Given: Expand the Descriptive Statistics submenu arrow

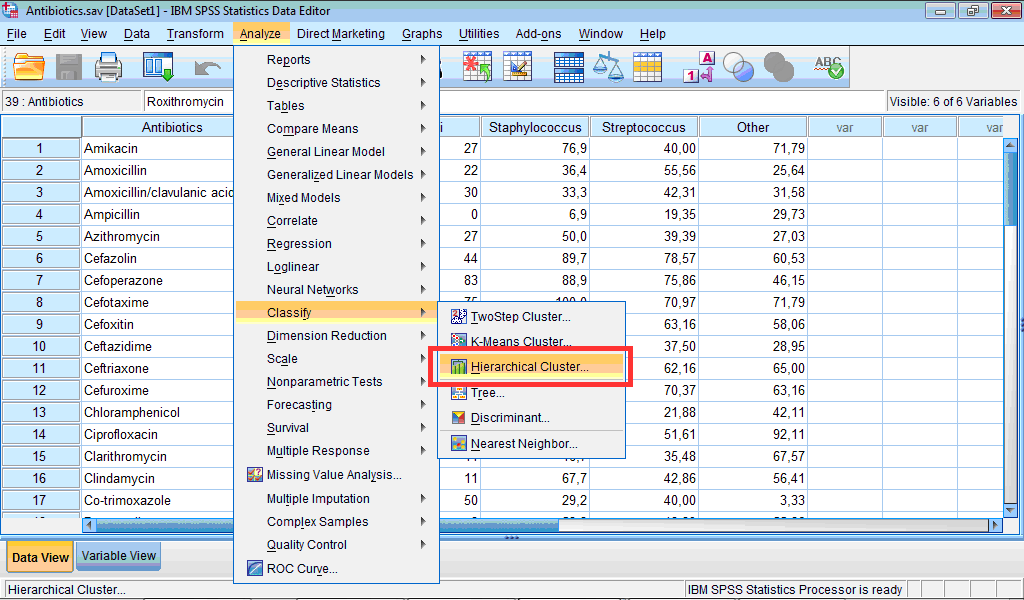Looking at the screenshot, I should (x=423, y=82).
